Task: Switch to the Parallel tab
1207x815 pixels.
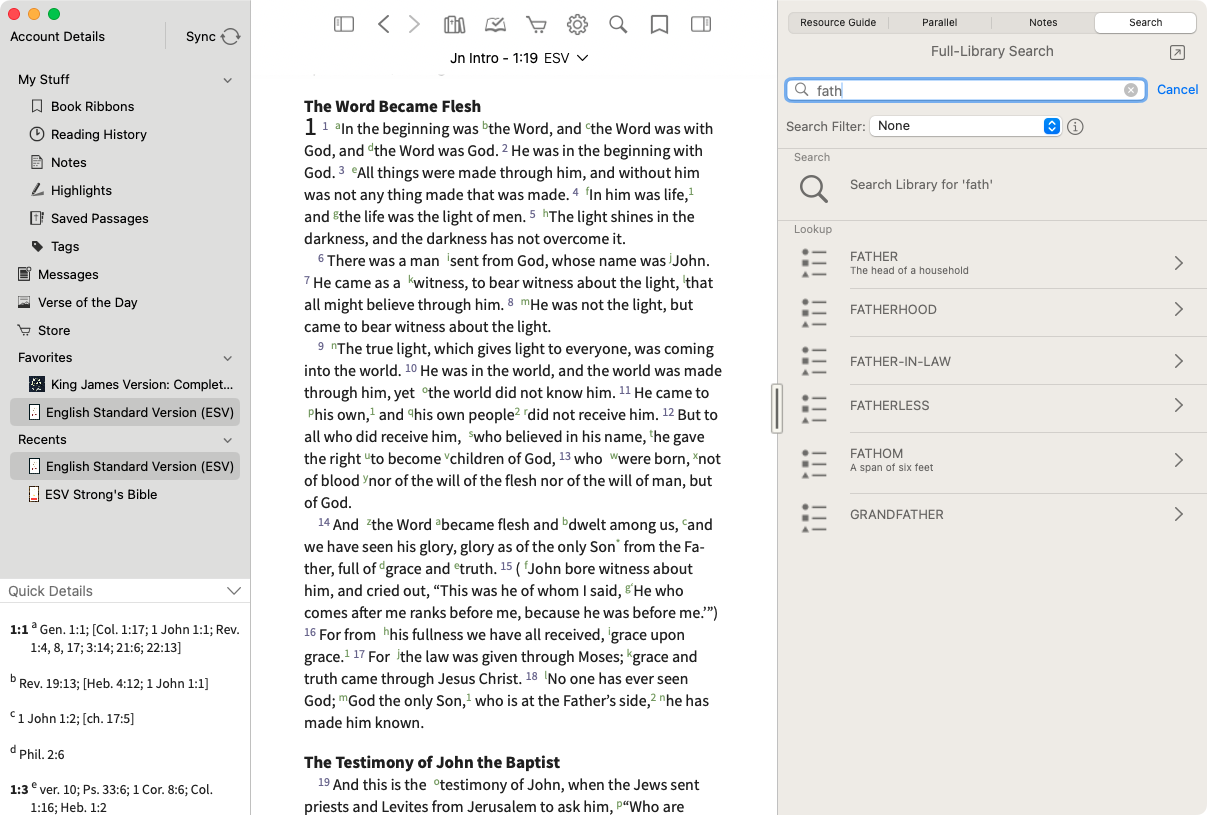Action: pyautogui.click(x=940, y=22)
